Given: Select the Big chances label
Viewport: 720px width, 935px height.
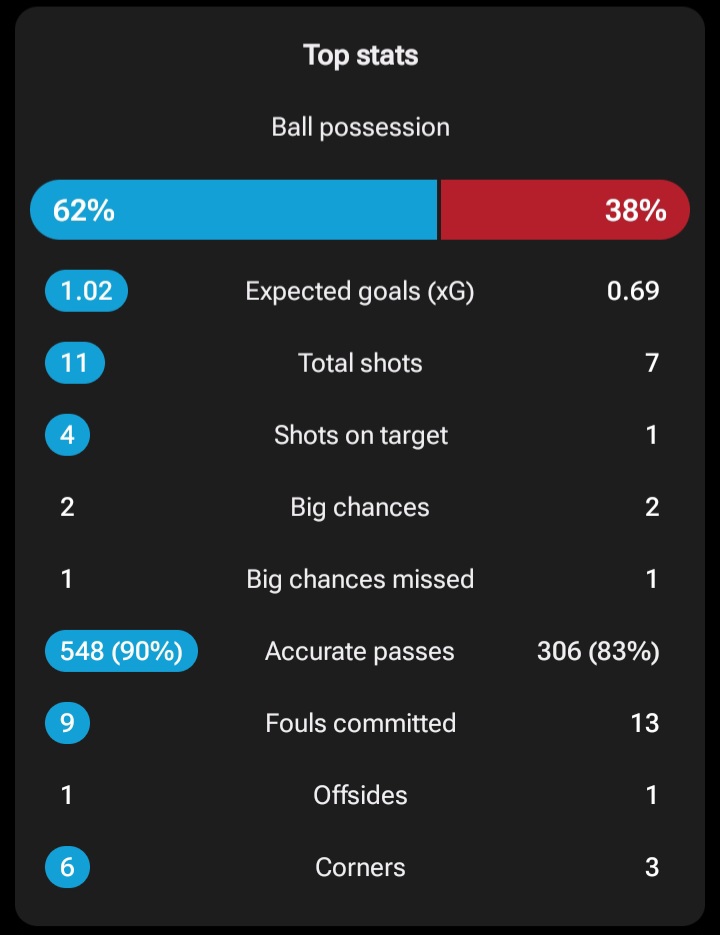Looking at the screenshot, I should tap(360, 507).
